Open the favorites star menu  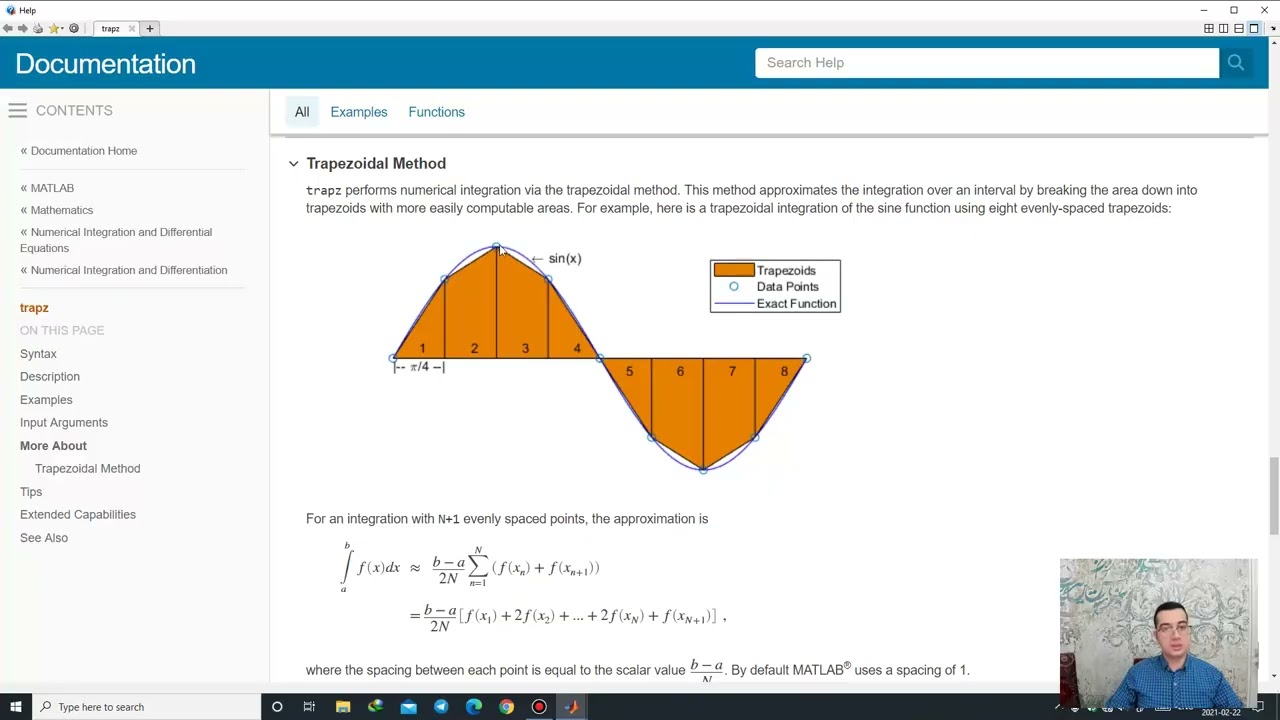[x=56, y=29]
